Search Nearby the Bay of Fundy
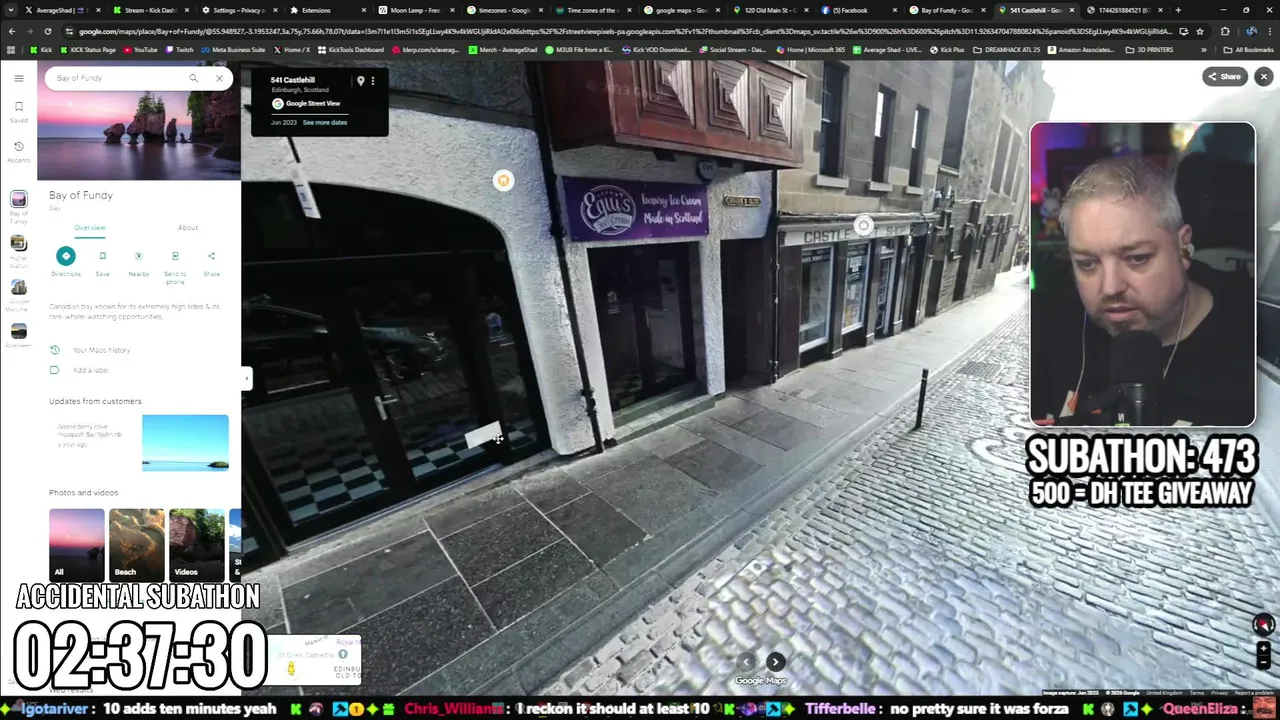This screenshot has height=720, width=1280. [138, 262]
